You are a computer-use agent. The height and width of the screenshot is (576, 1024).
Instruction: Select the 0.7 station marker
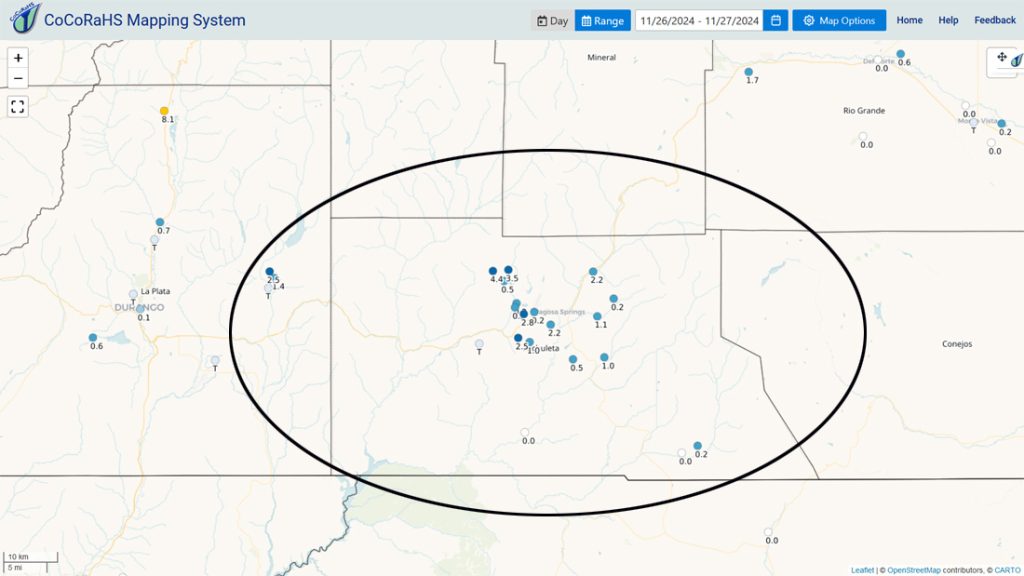tap(160, 223)
